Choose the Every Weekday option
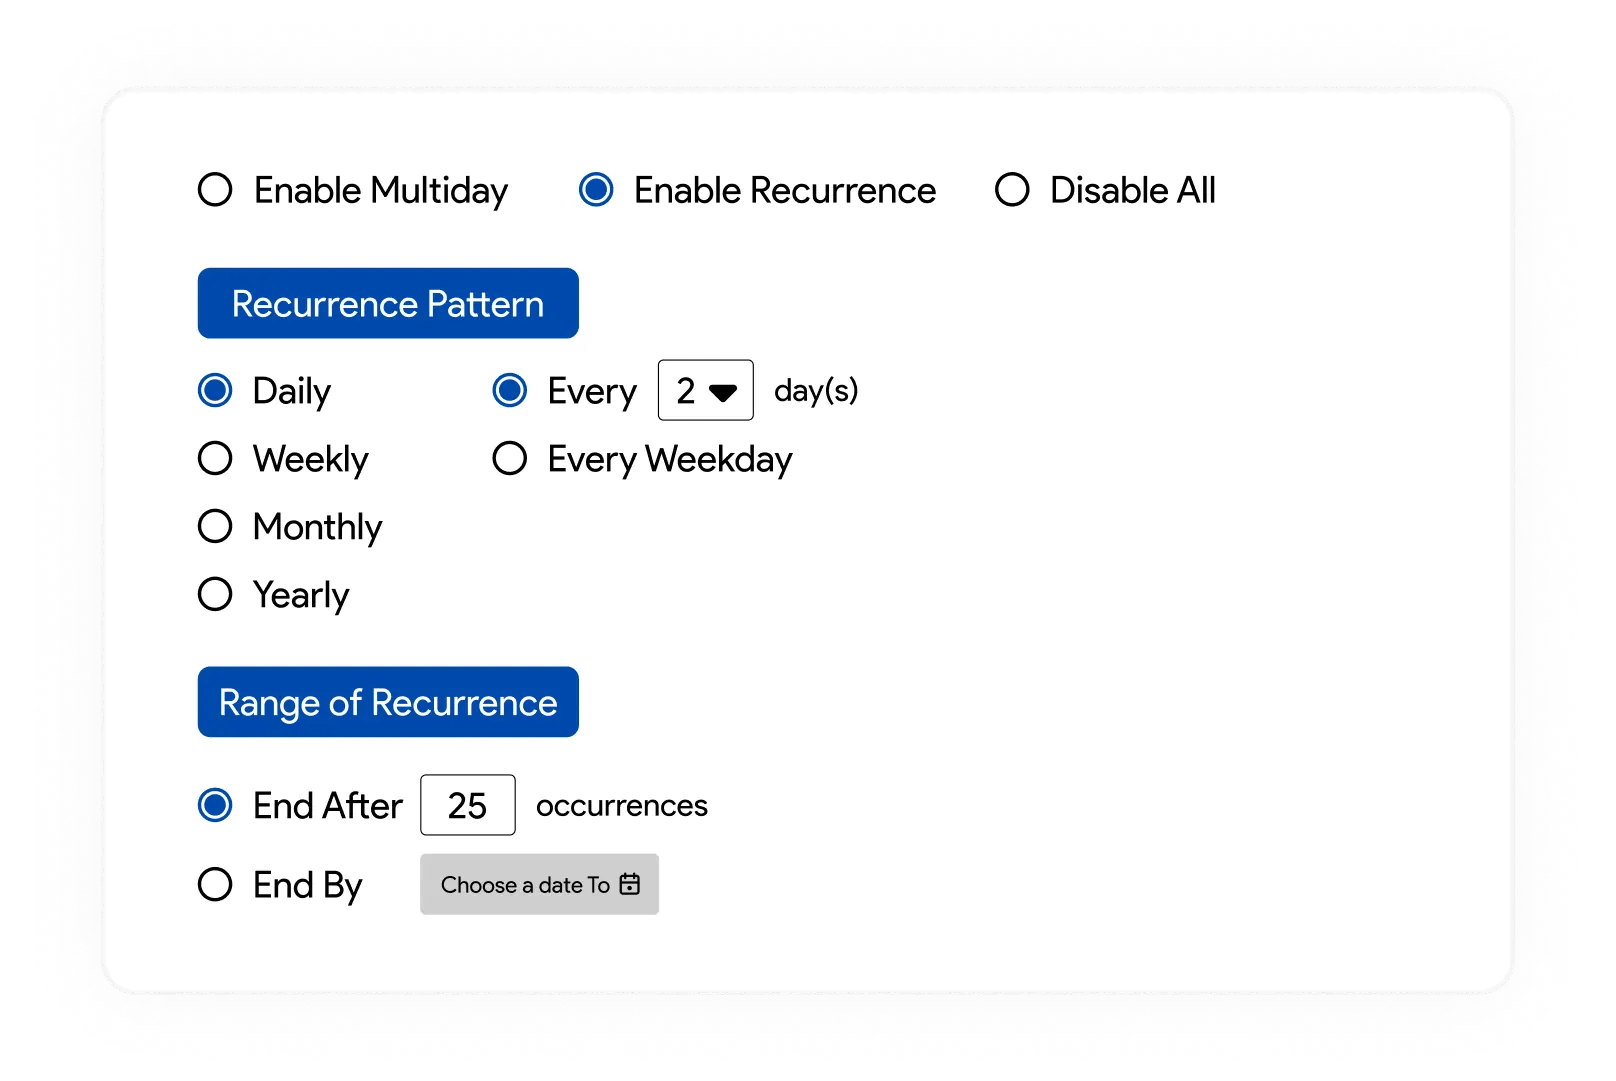Image resolution: width=1616 pixels, height=1081 pixels. (x=510, y=459)
